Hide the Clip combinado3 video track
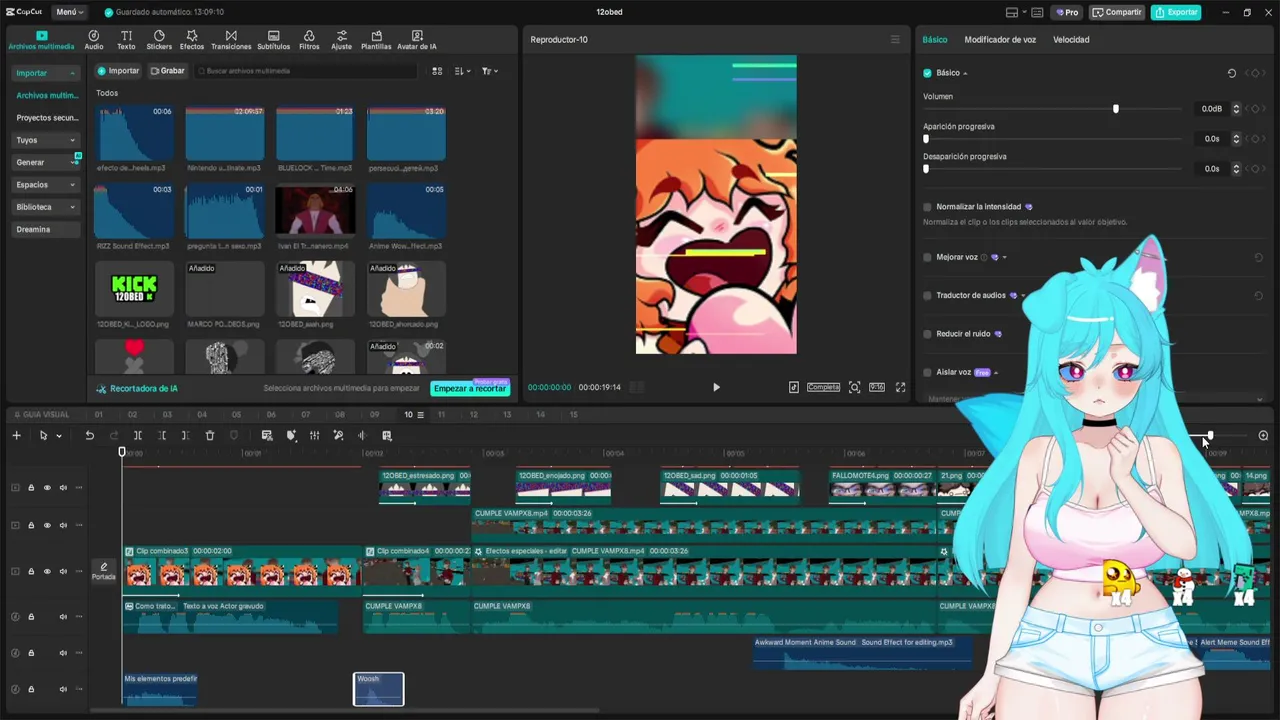 [47, 572]
